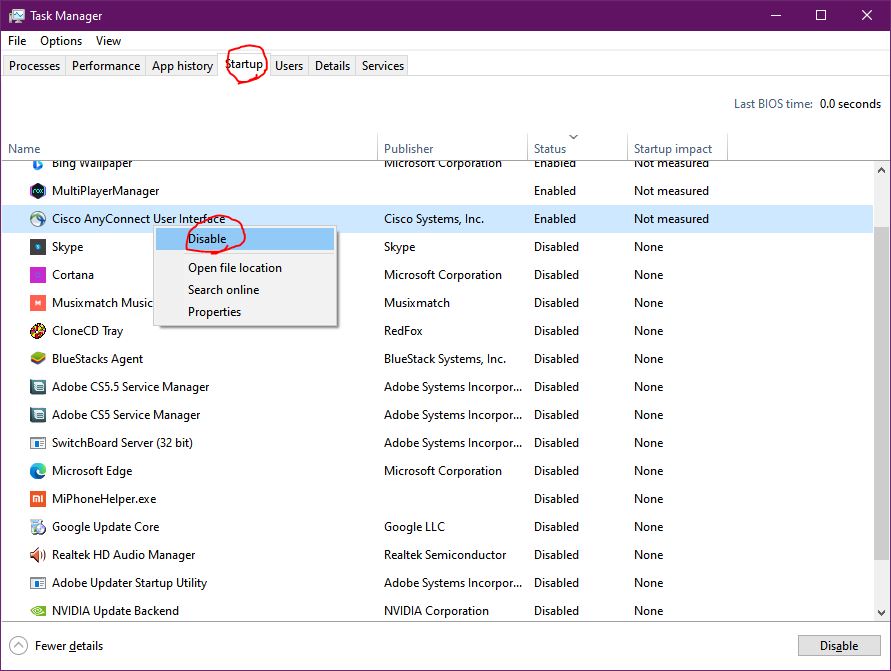
Task: Click the Google LLC publisher cell
Action: coord(414,527)
